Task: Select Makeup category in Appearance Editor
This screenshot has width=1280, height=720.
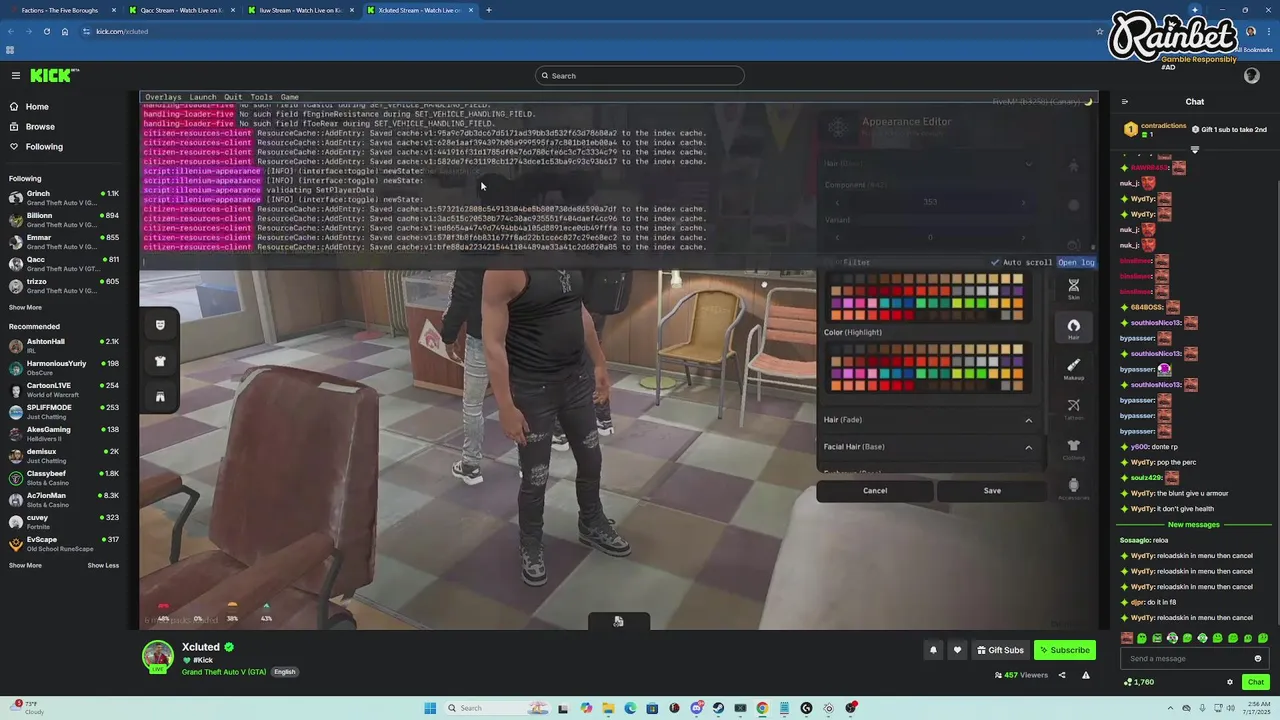Action: coord(1073,368)
